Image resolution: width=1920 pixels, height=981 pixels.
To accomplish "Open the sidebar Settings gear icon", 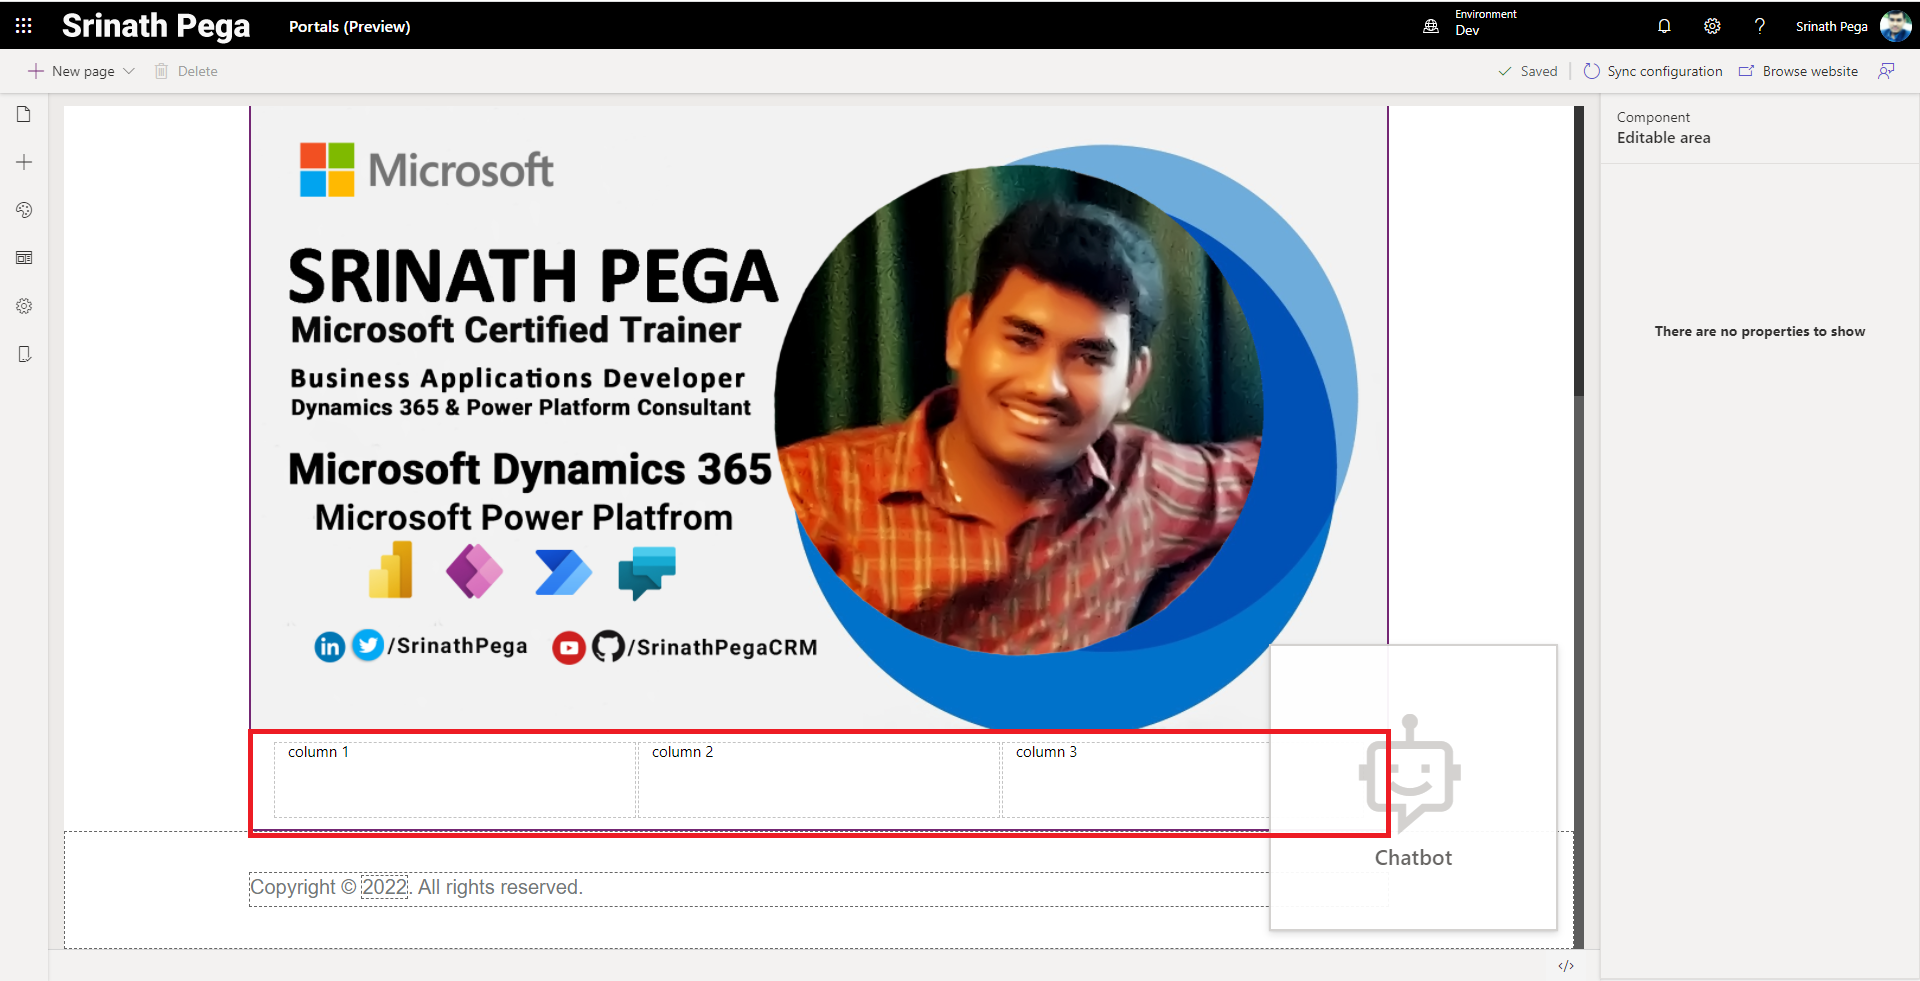I will pos(24,306).
